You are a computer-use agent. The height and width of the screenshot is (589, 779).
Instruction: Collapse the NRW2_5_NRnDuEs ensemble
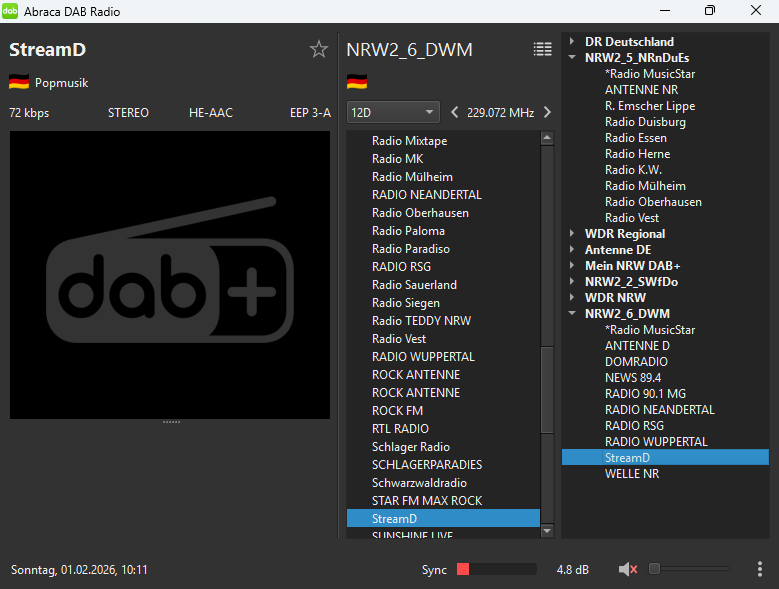(x=572, y=58)
